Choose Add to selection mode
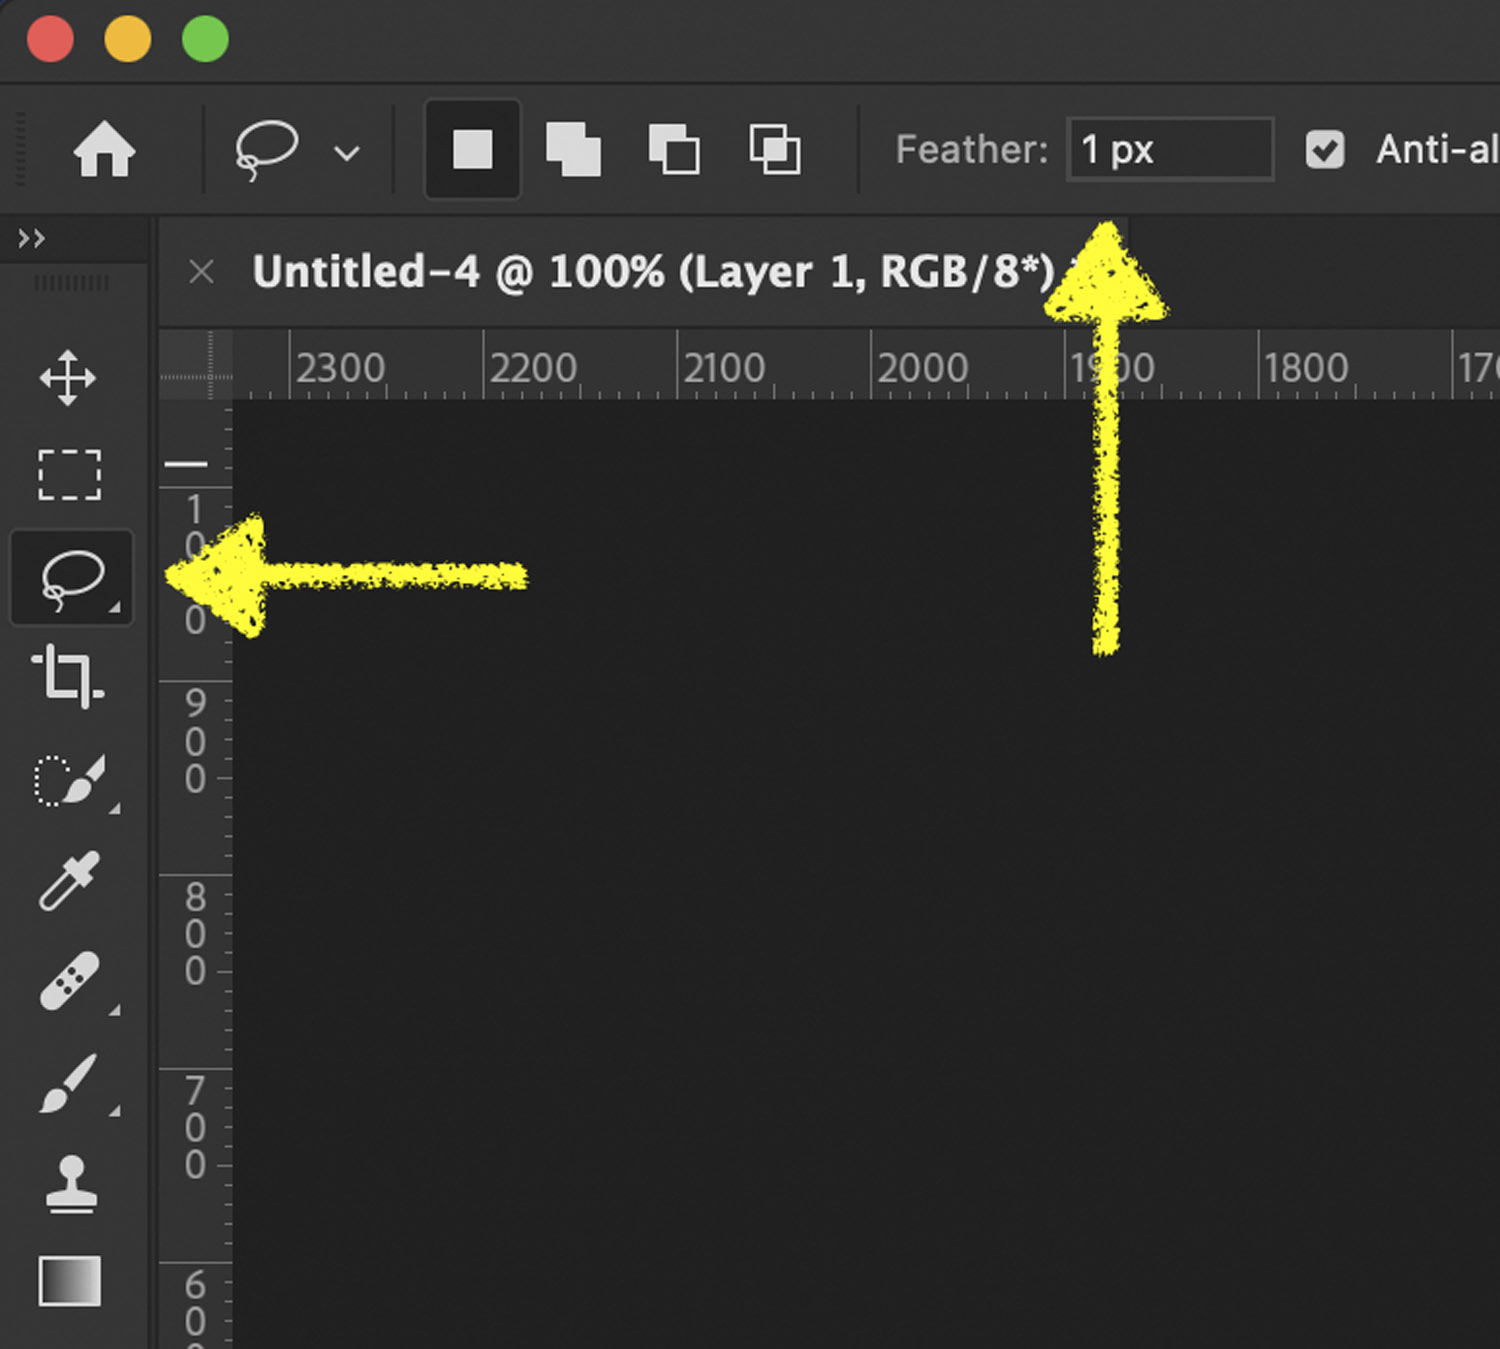Viewport: 1500px width, 1349px height. 573,150
